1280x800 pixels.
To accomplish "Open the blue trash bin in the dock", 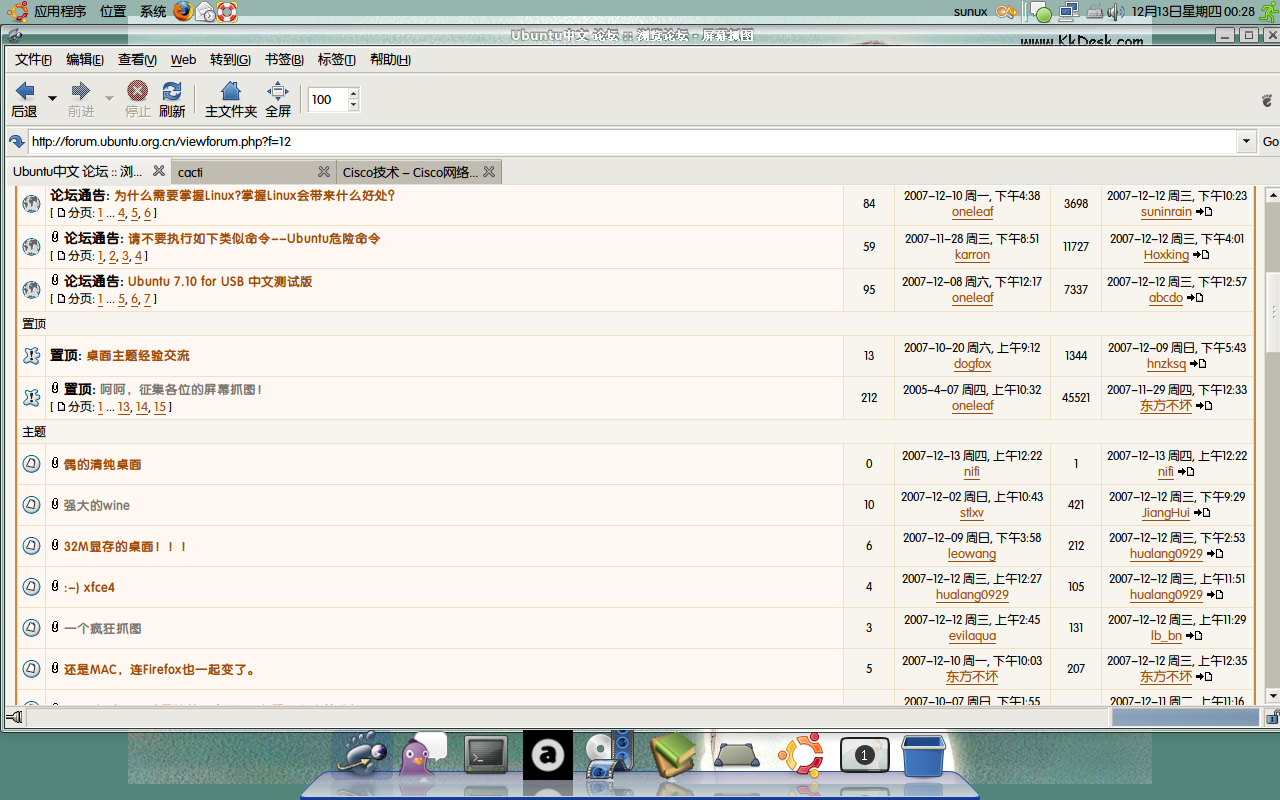I will [x=923, y=756].
